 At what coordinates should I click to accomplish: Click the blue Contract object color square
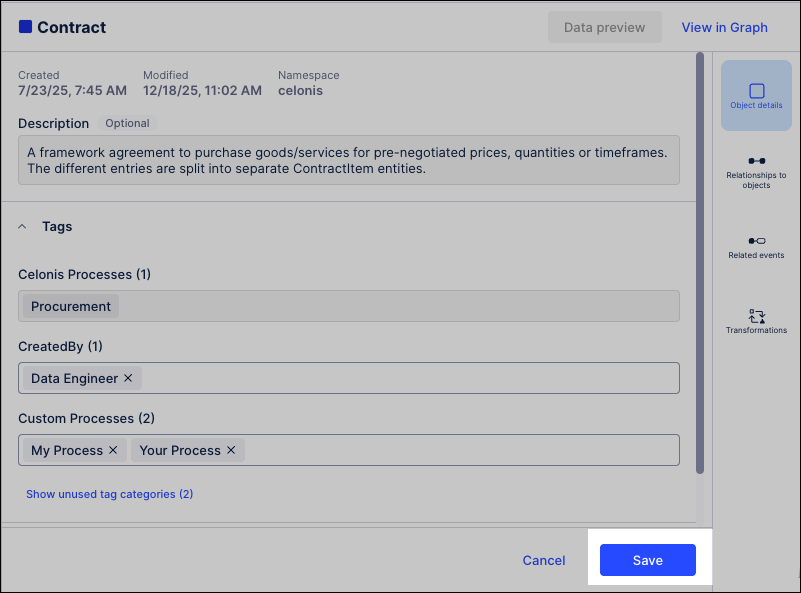[x=25, y=27]
